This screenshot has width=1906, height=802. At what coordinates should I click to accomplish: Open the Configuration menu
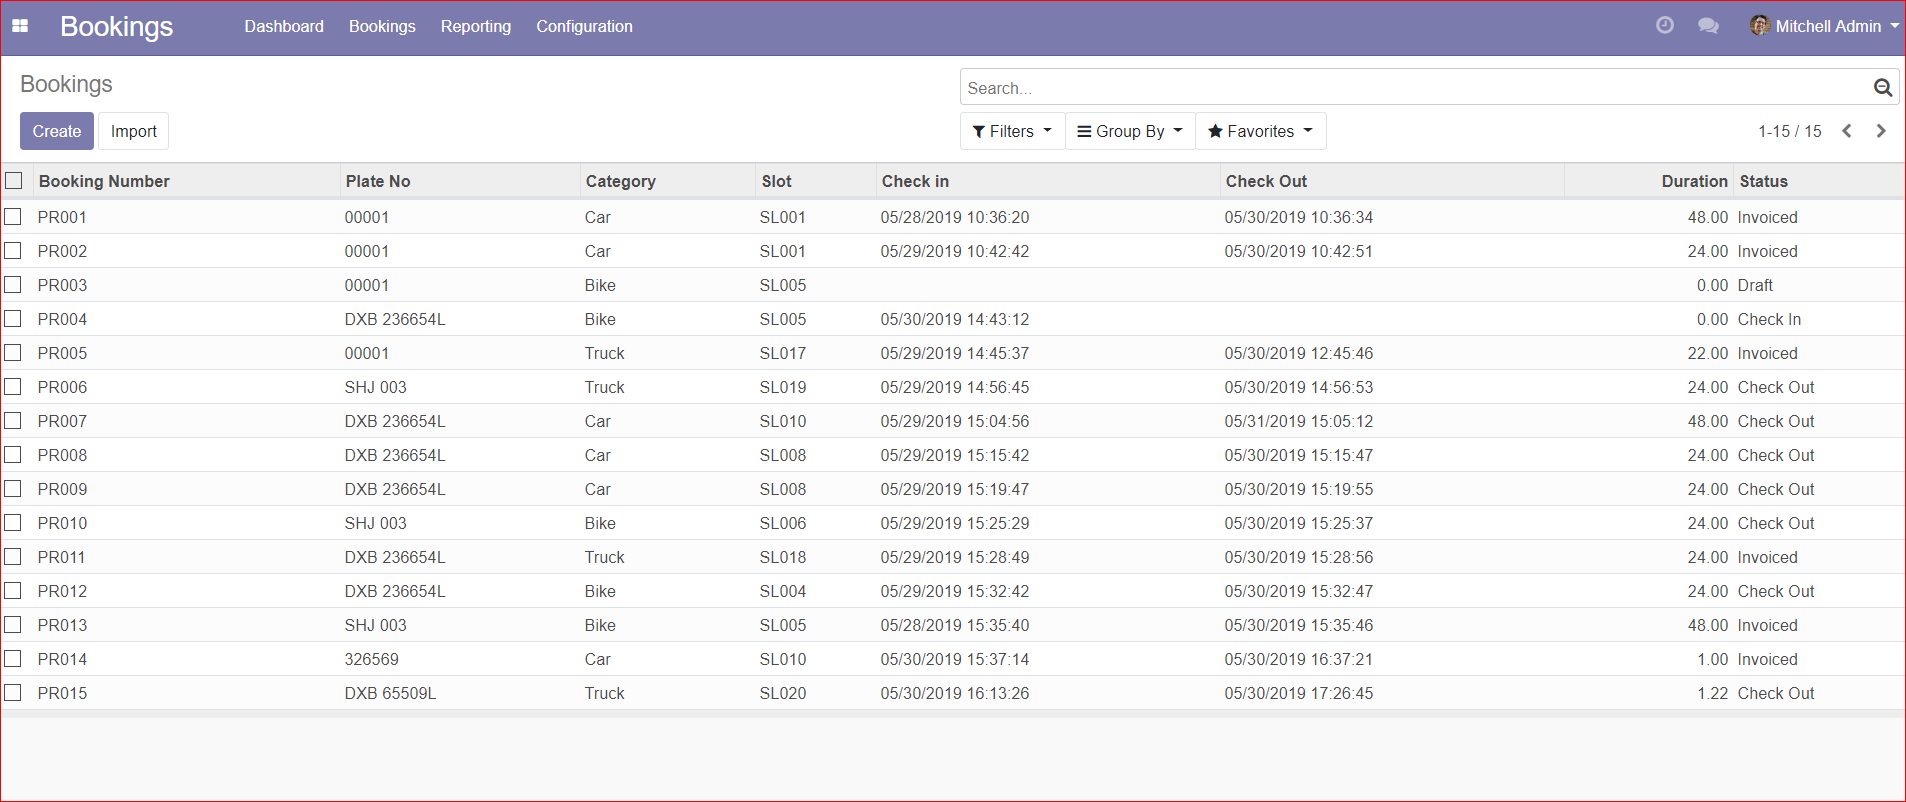point(584,26)
